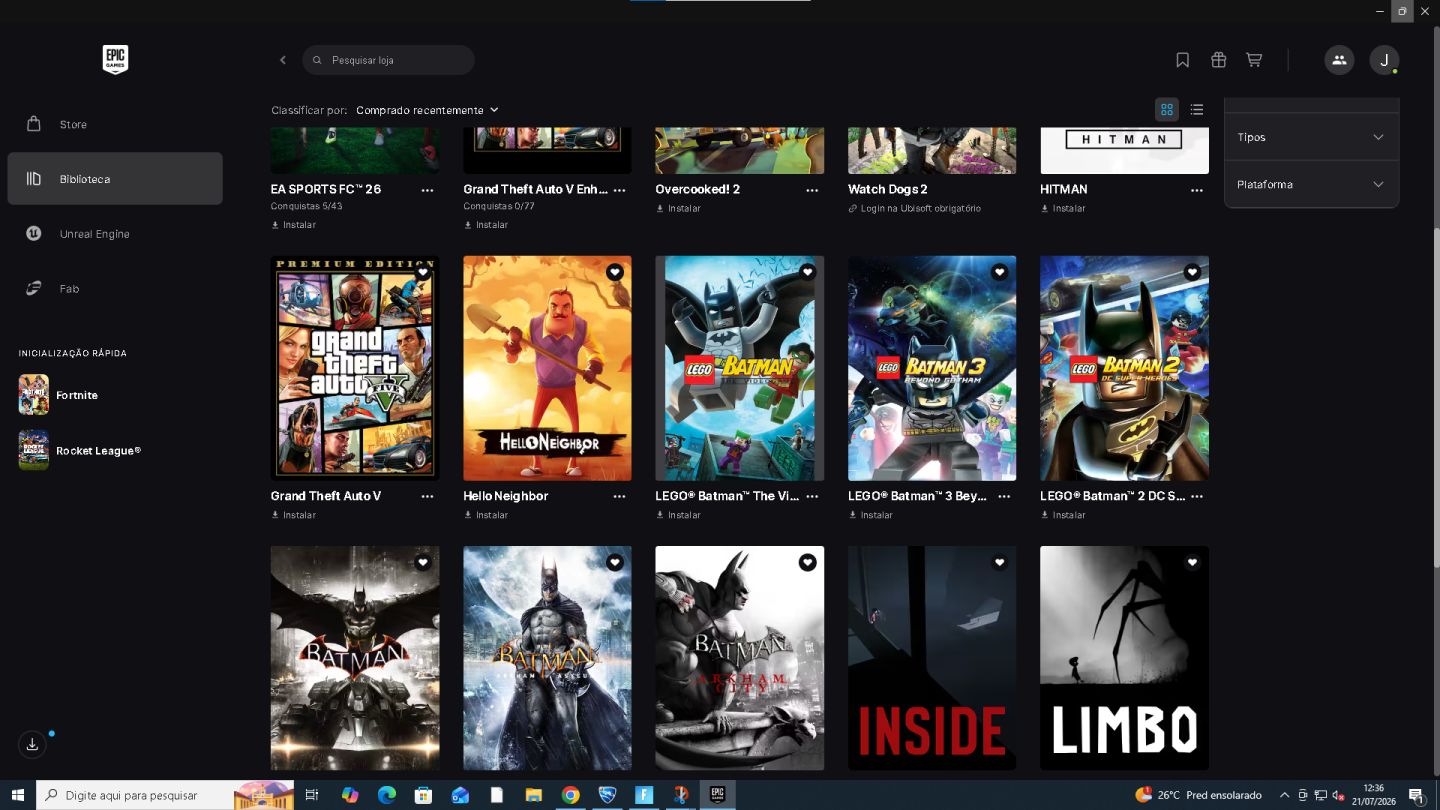This screenshot has height=810, width=1440.
Task: Open Watch Dogs 2 options menu
Action: [x=1004, y=190]
